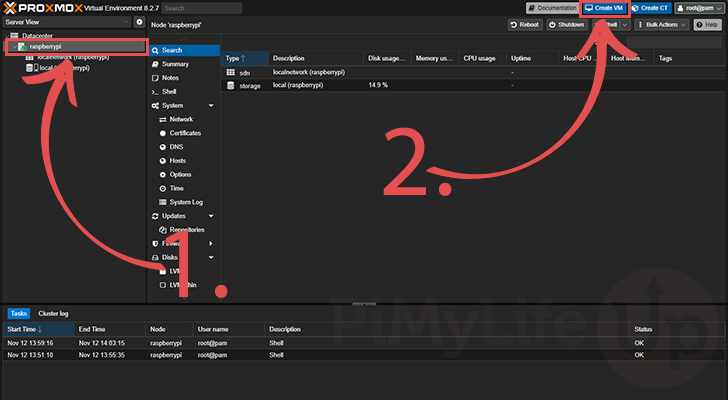Screen dimensions: 728x400
Task: Click the Network arrows icon
Action: [162, 120]
